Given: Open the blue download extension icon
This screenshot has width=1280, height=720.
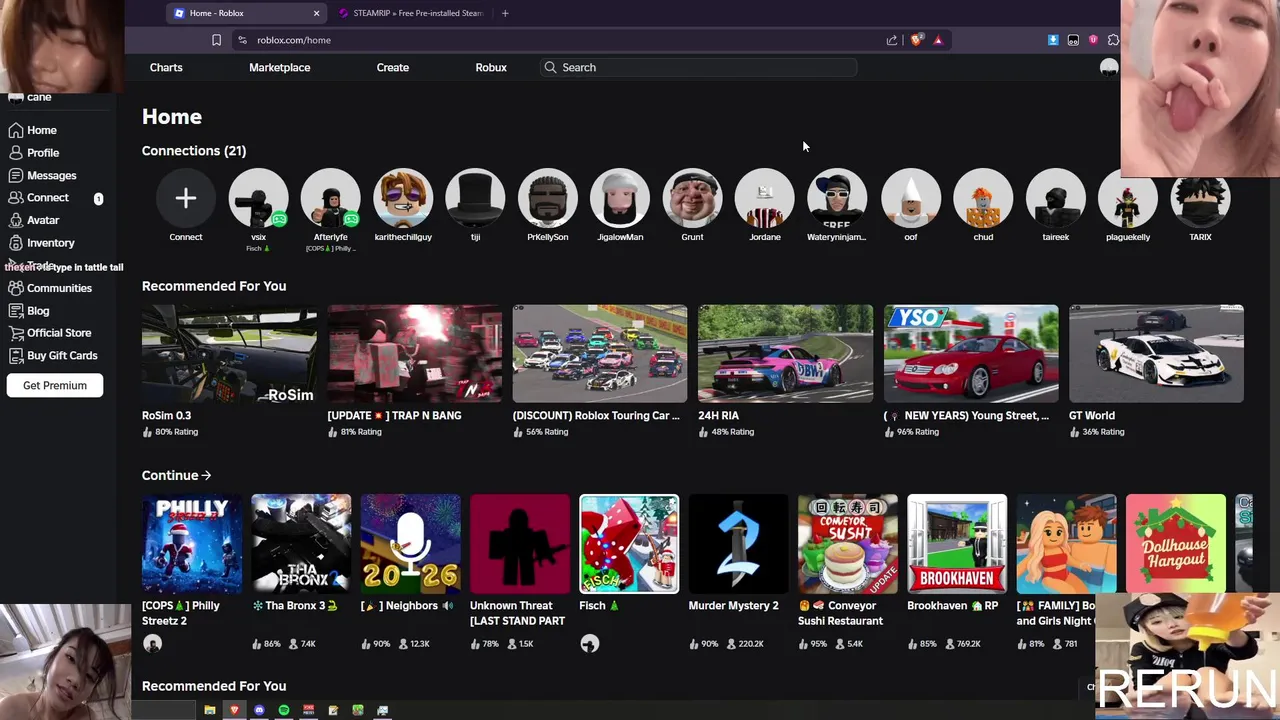Looking at the screenshot, I should pos(1053,40).
